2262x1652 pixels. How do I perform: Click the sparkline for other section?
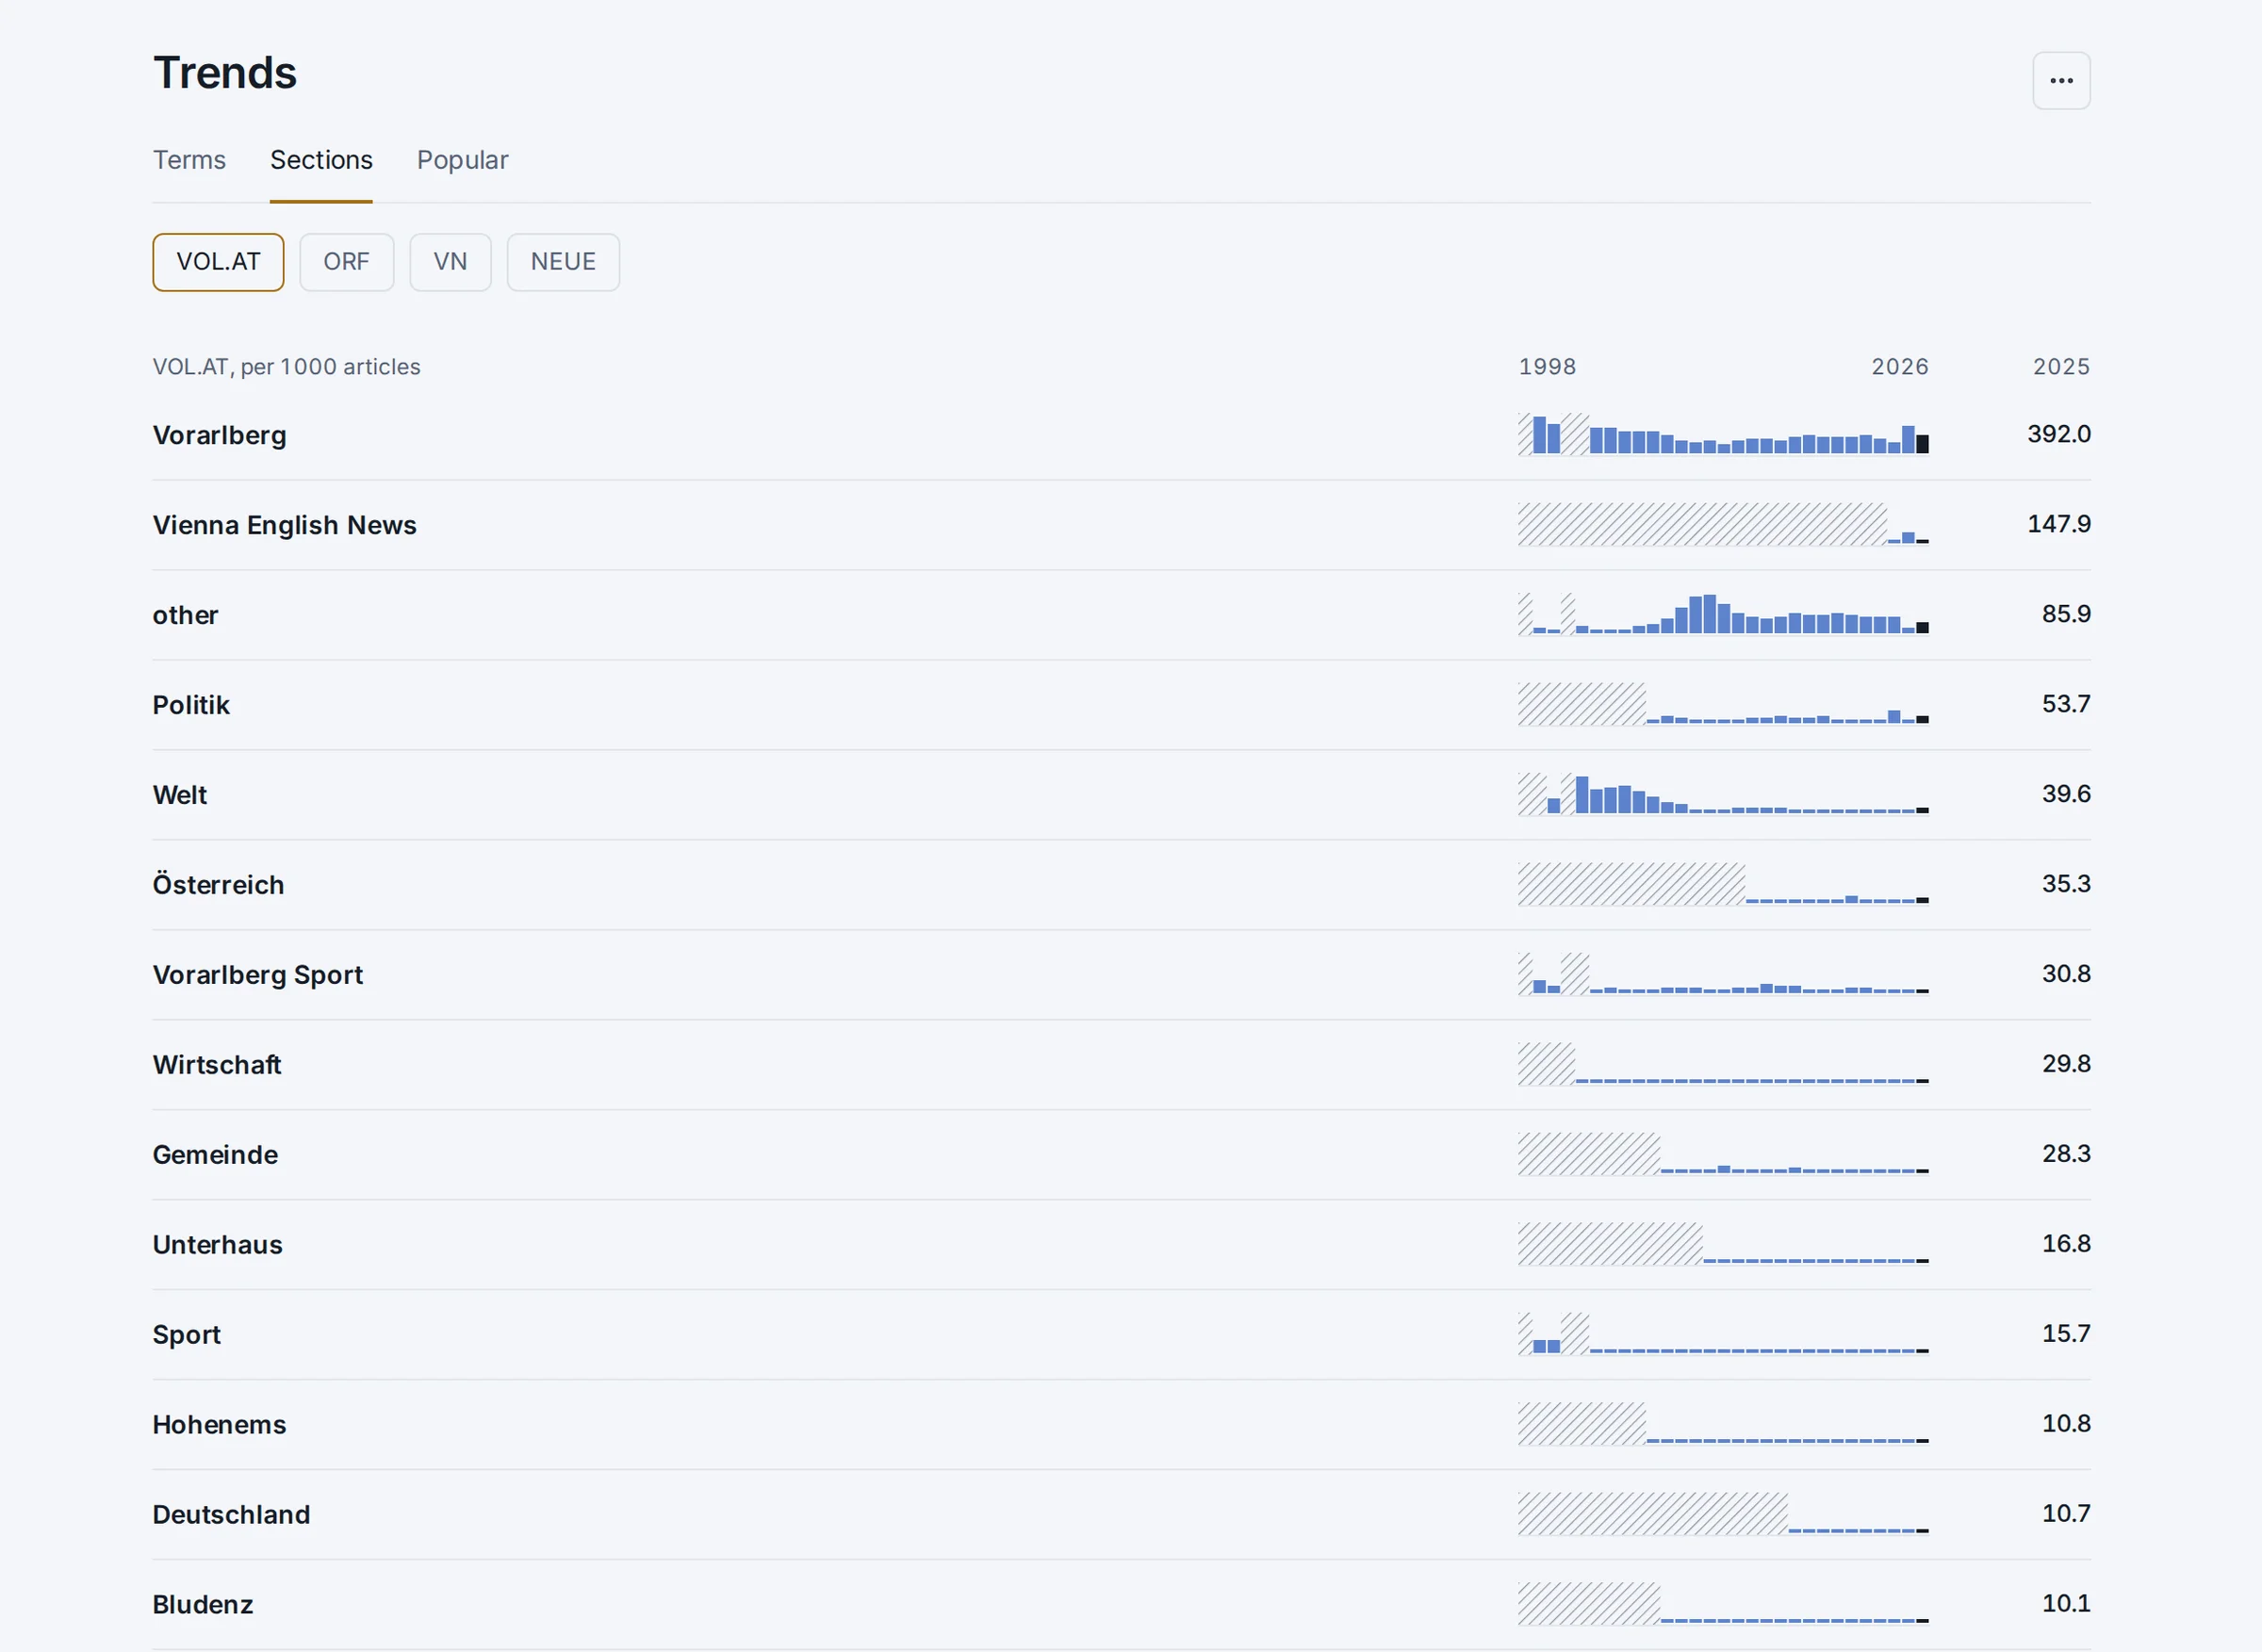tap(1723, 614)
